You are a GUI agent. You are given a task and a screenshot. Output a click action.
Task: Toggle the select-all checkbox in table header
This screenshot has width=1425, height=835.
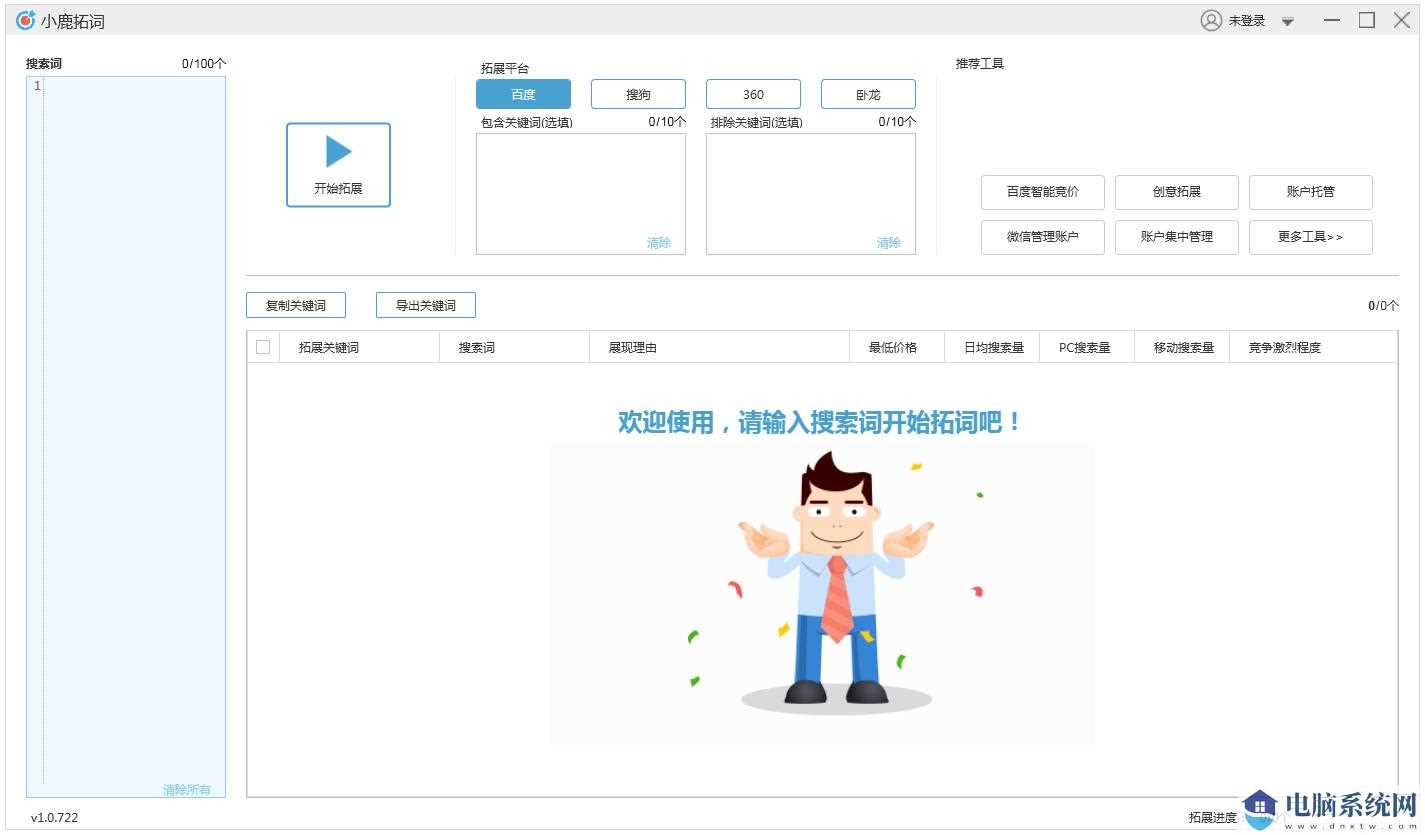click(263, 347)
